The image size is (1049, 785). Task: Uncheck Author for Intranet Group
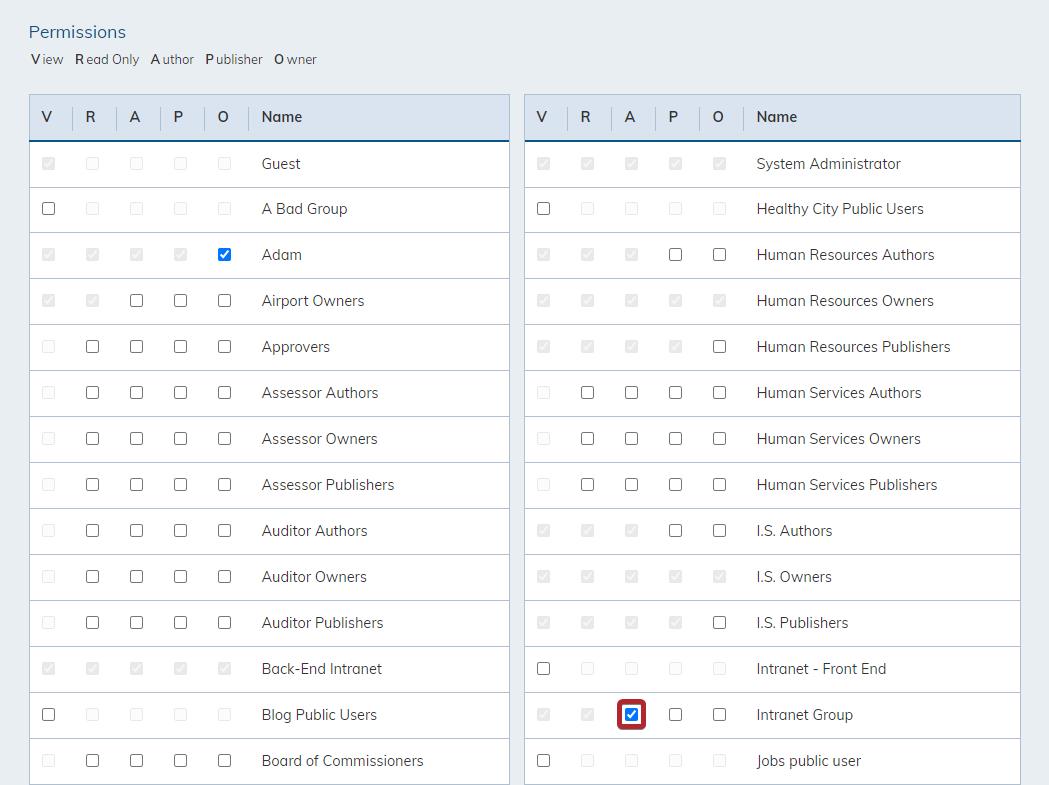point(632,715)
